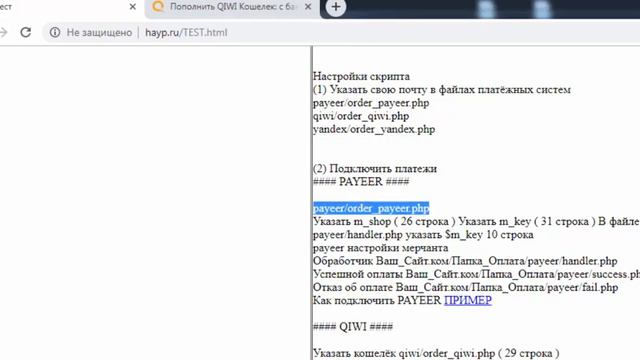640x360 pixels.
Task: Close the first browser tab
Action: (x=133, y=7)
